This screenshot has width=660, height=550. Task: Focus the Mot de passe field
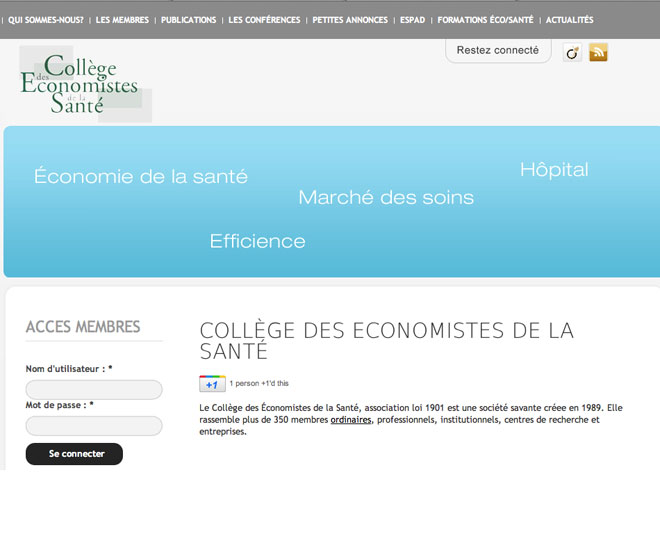[94, 426]
